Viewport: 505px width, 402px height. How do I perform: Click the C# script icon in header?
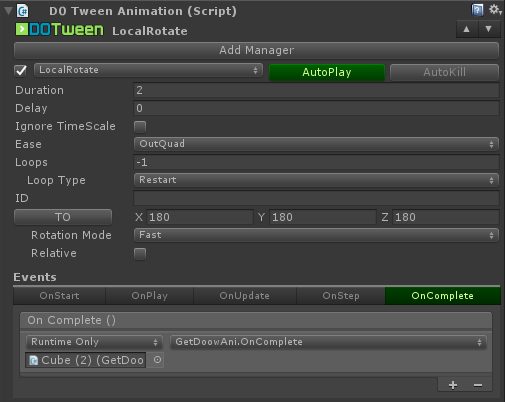pos(23,11)
